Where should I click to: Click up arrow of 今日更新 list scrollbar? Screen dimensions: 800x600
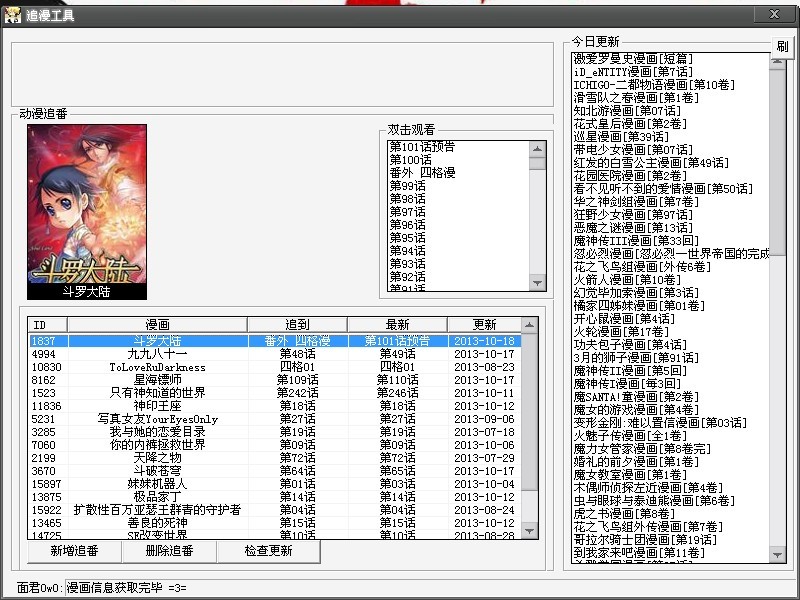coord(778,61)
